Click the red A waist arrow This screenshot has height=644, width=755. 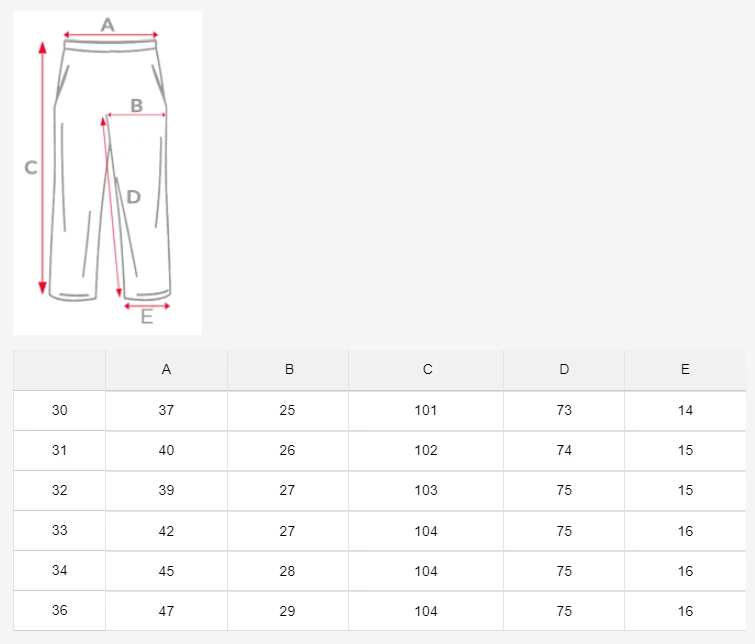coord(111,35)
